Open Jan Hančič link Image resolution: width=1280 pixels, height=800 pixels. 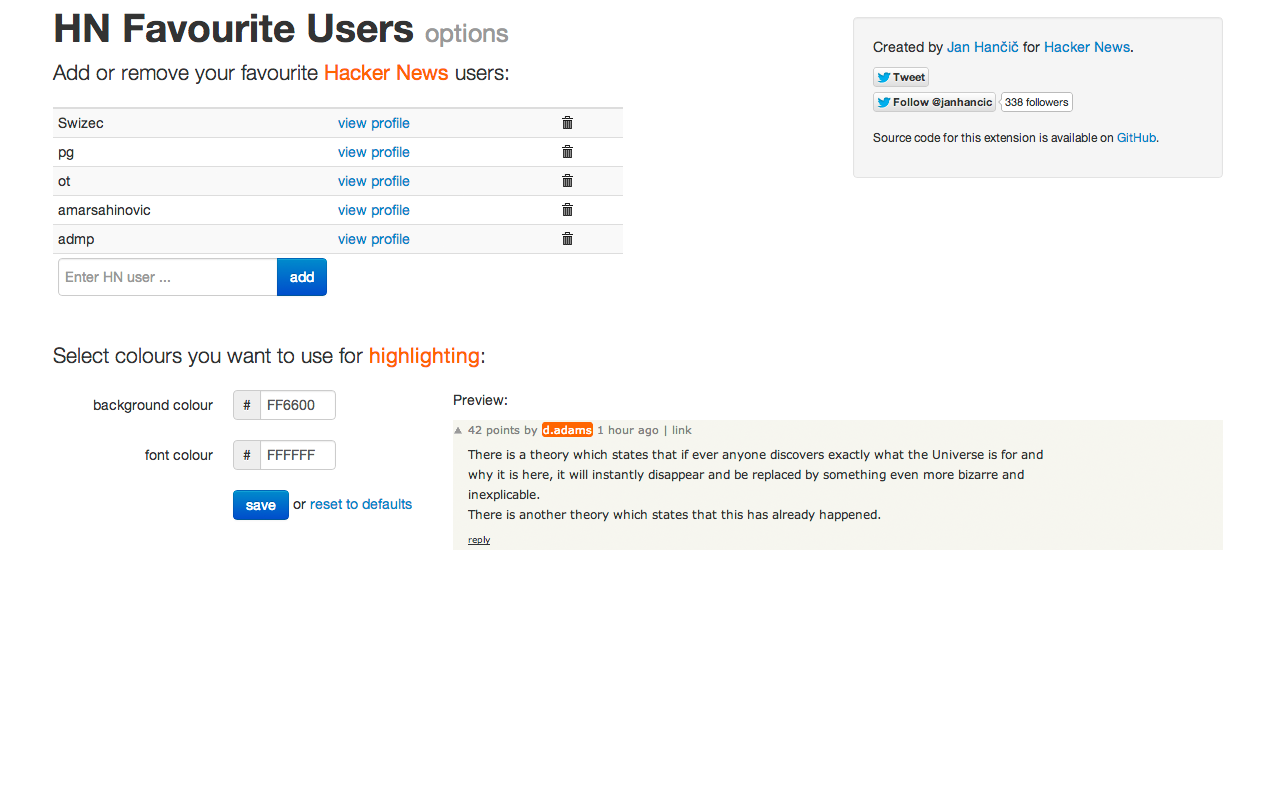(x=983, y=47)
